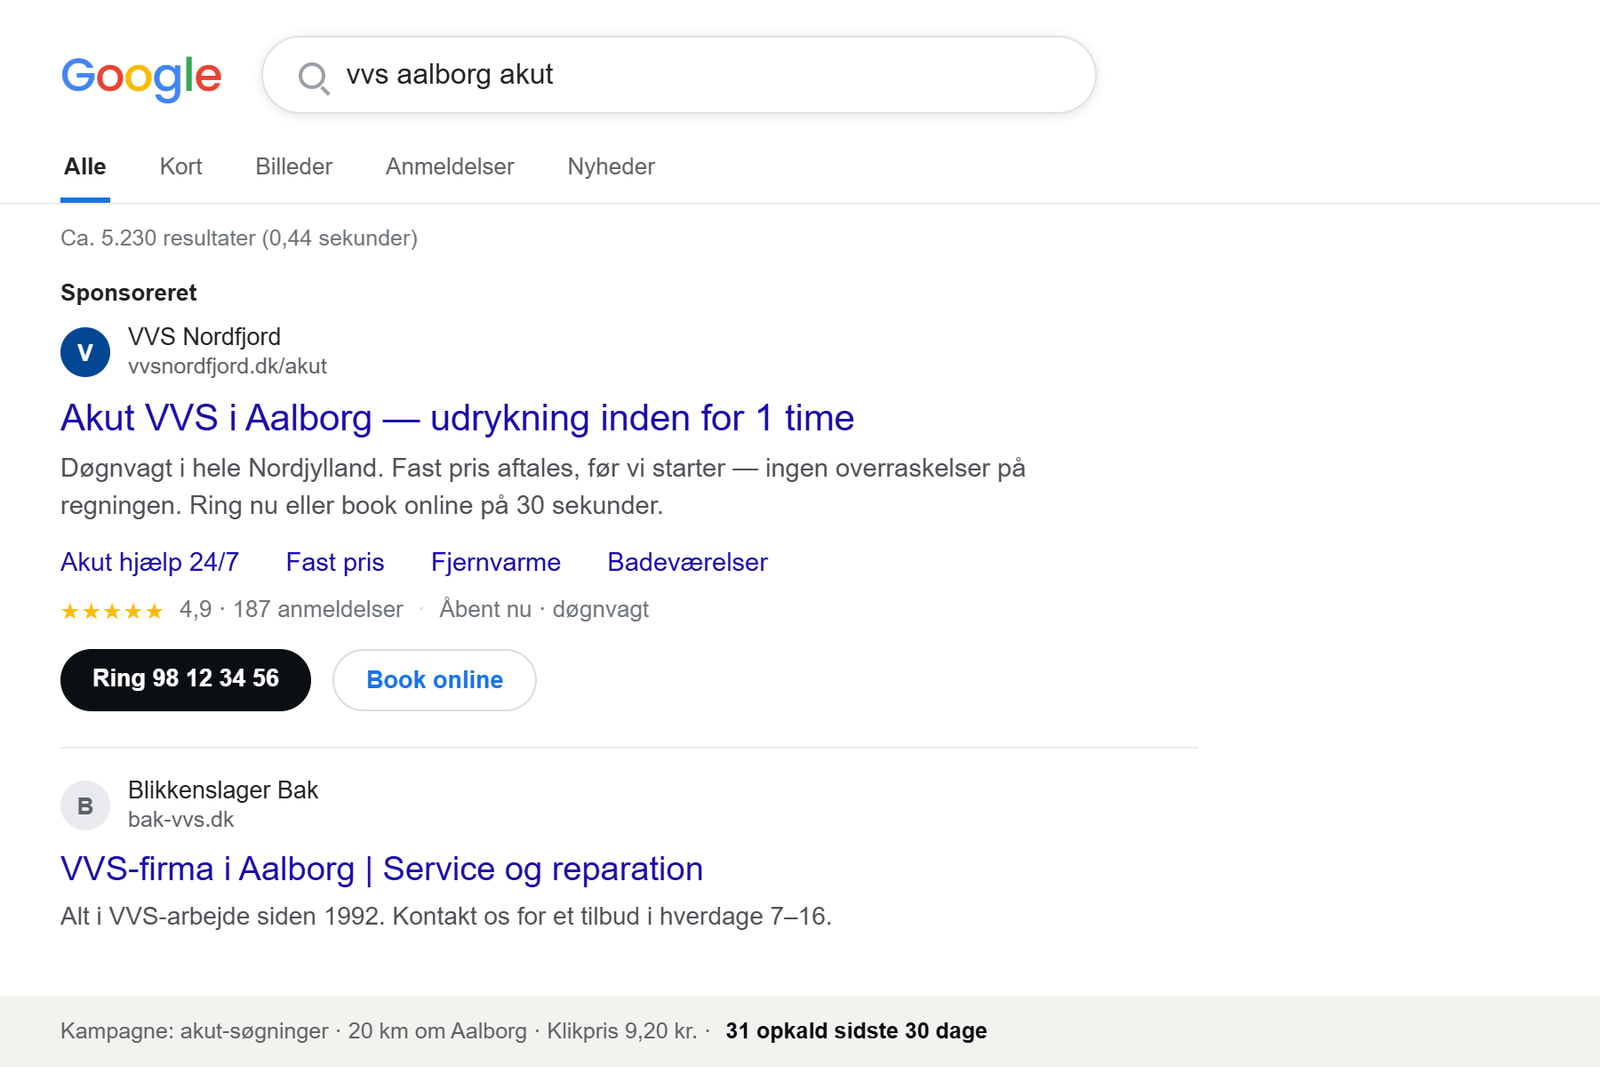
Task: Open the Nyheder tab
Action: point(611,167)
